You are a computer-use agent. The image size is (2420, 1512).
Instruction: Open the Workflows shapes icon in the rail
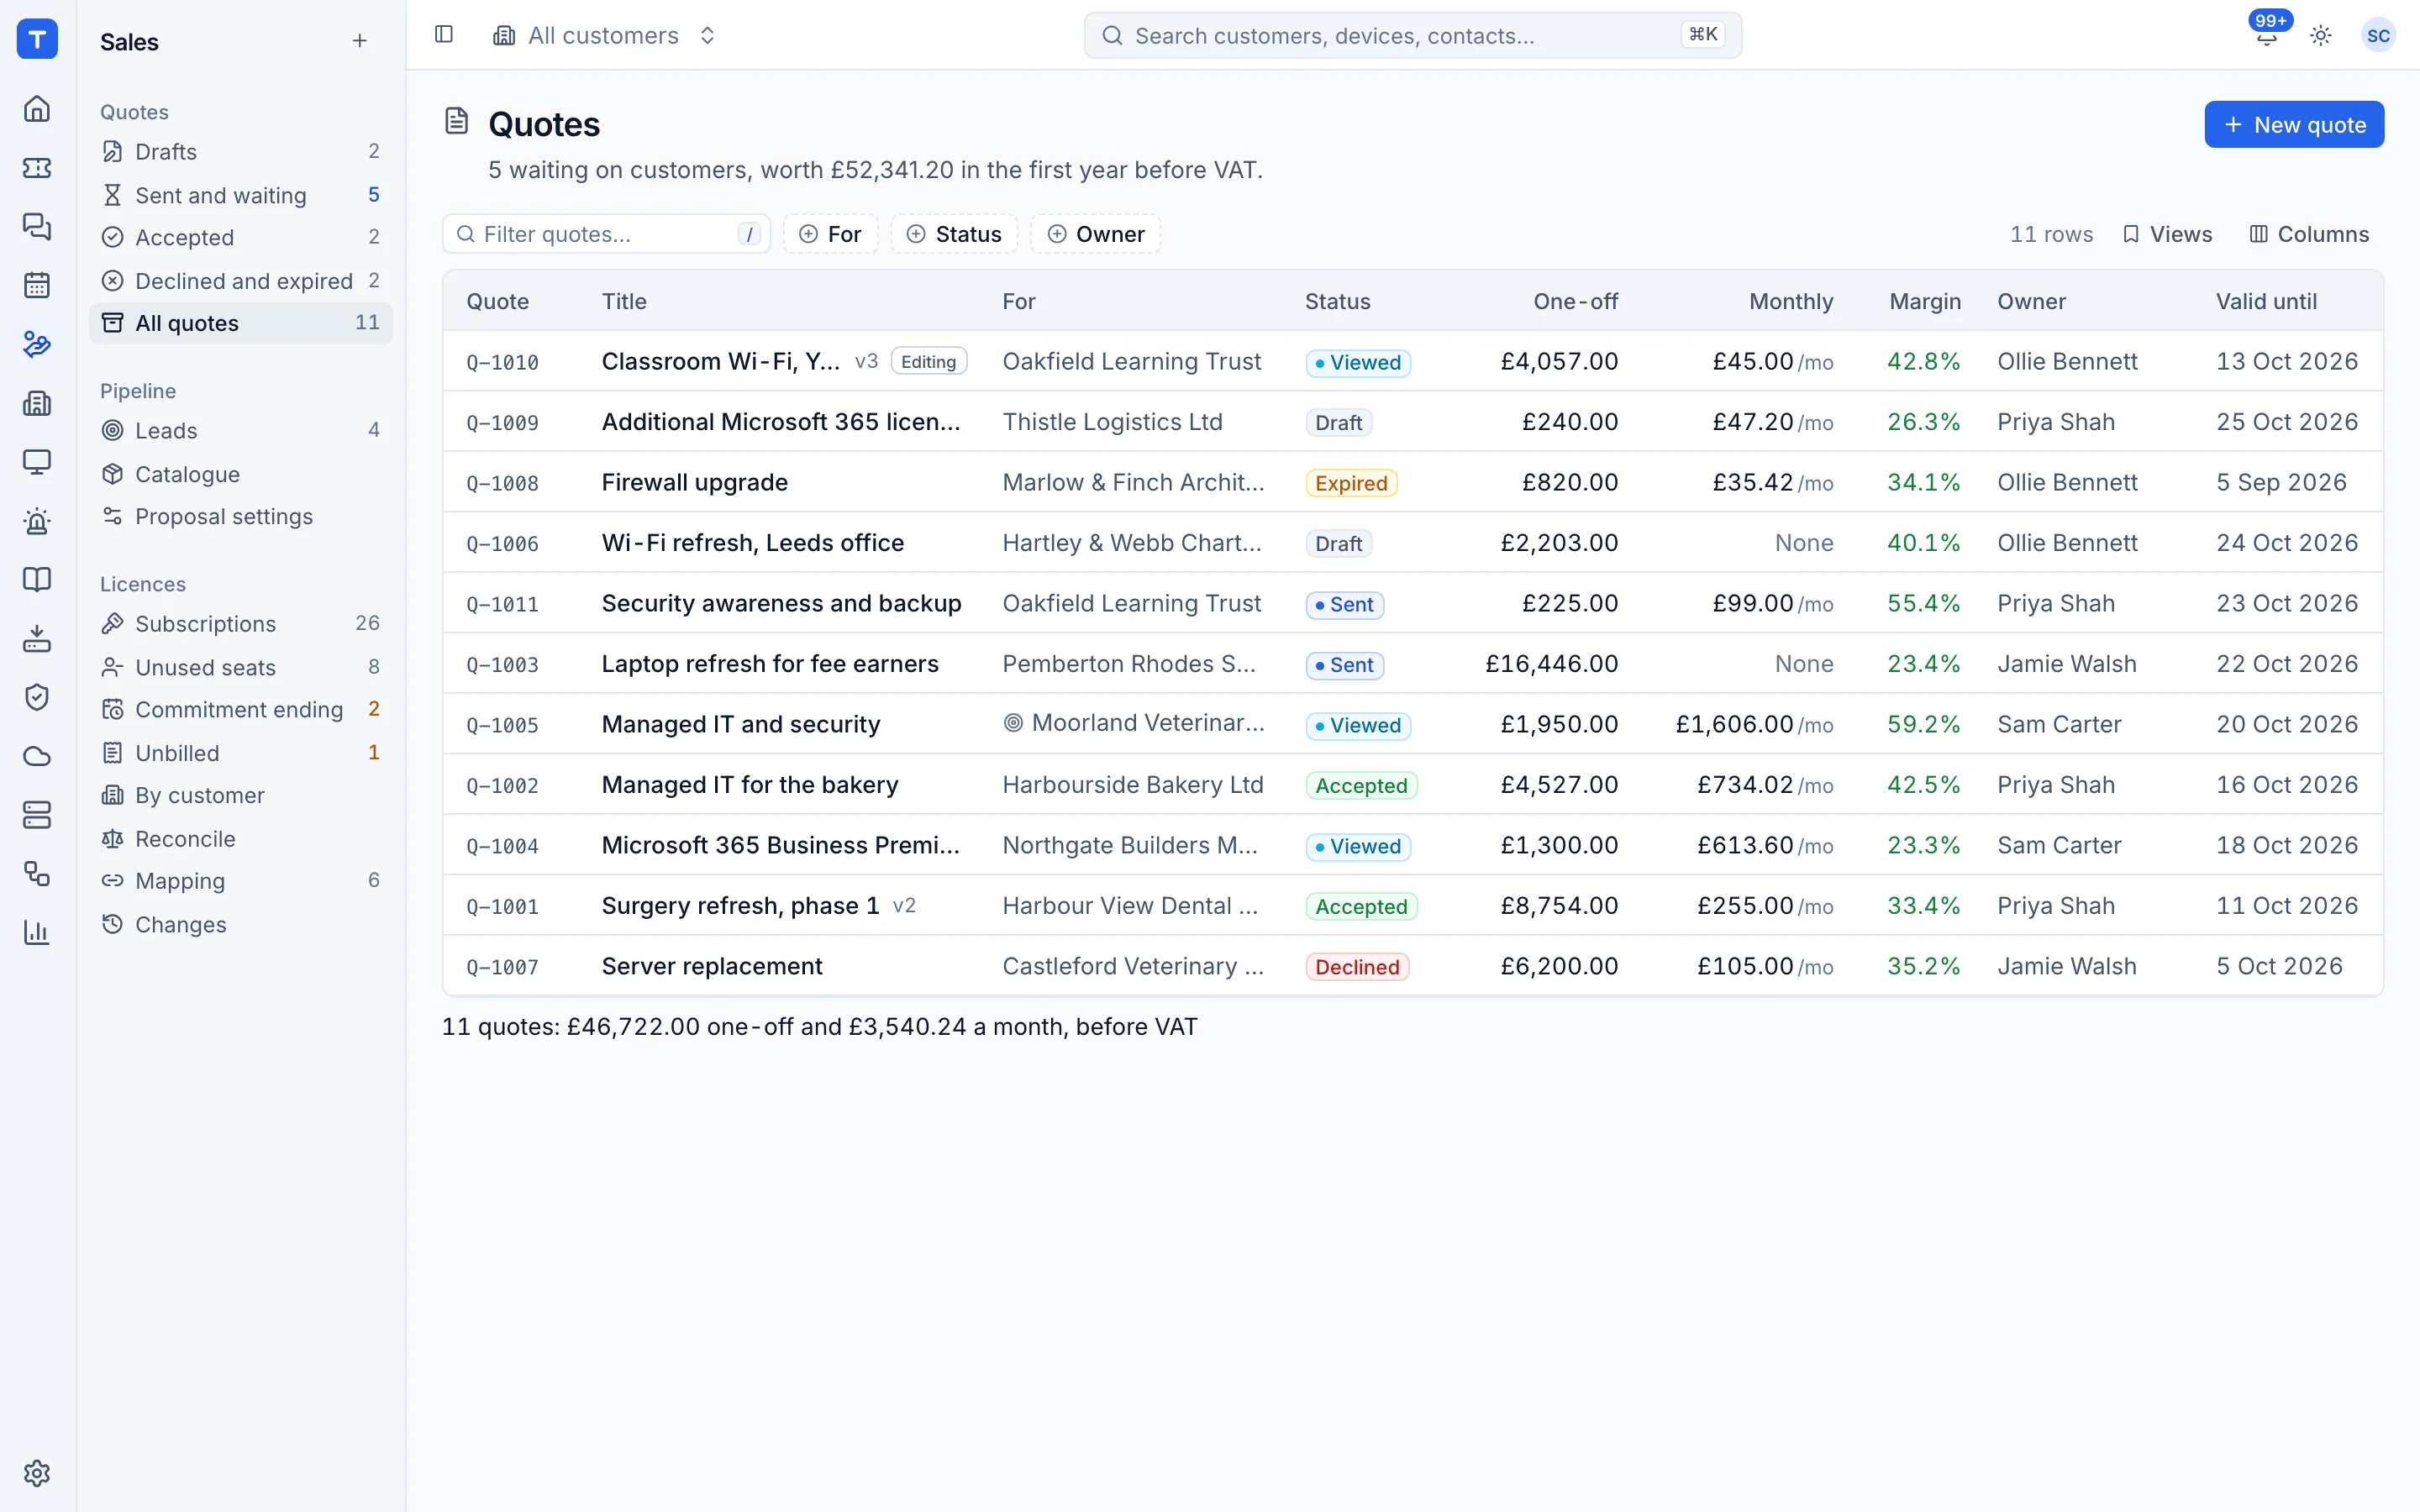(37, 874)
